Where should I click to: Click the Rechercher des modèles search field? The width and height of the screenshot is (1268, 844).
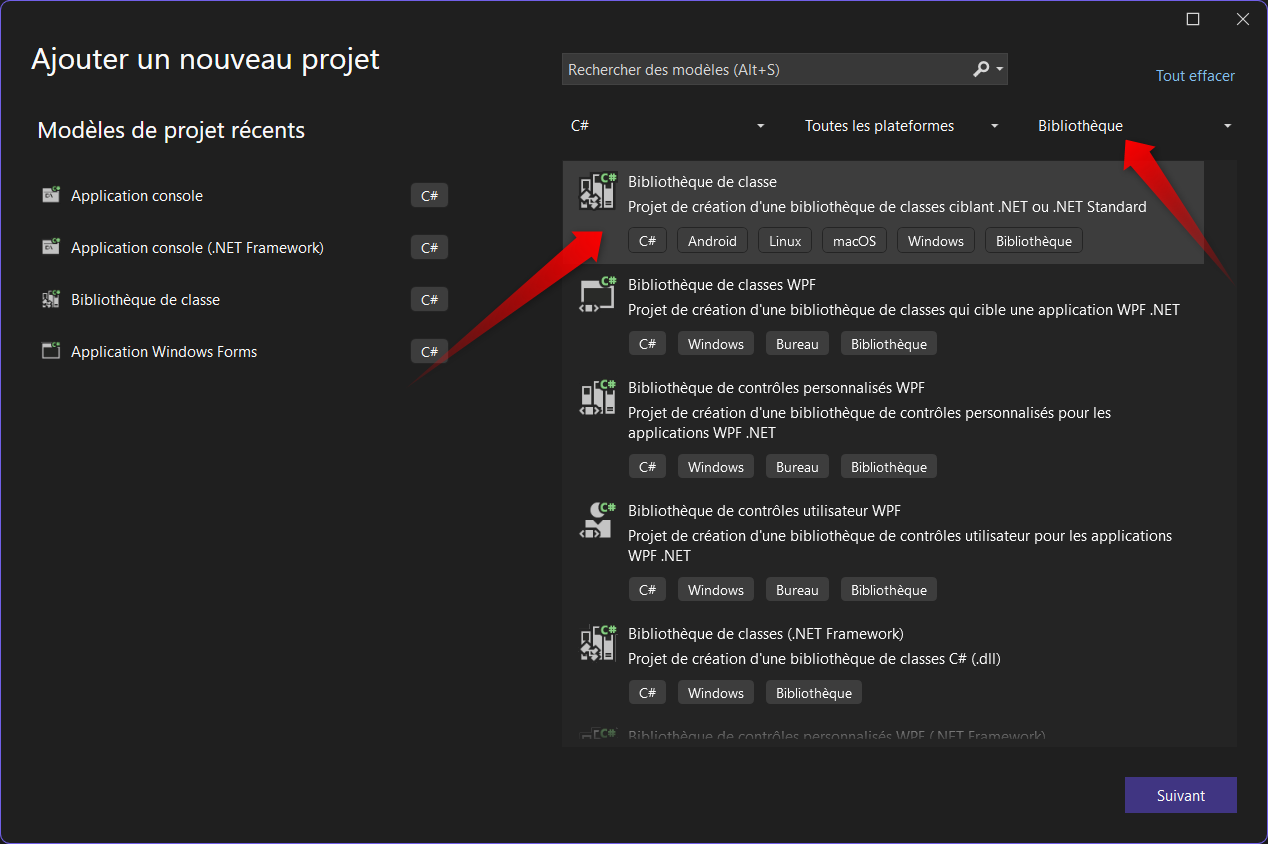760,69
